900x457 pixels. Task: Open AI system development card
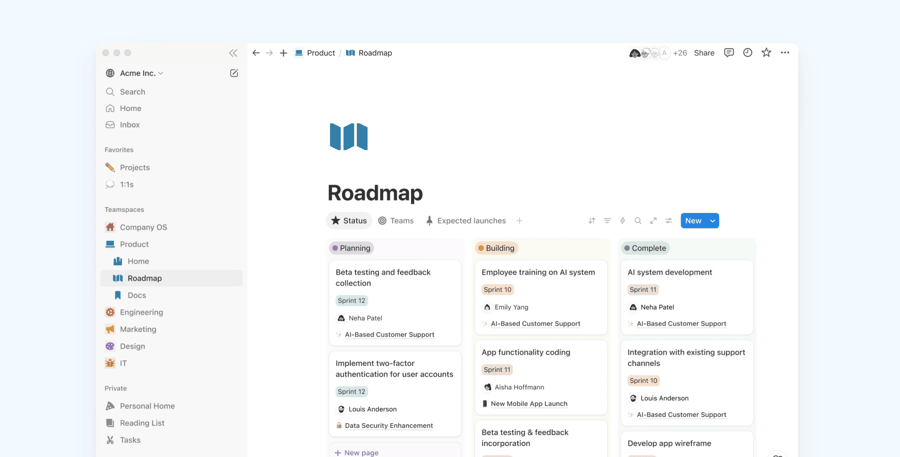687,297
